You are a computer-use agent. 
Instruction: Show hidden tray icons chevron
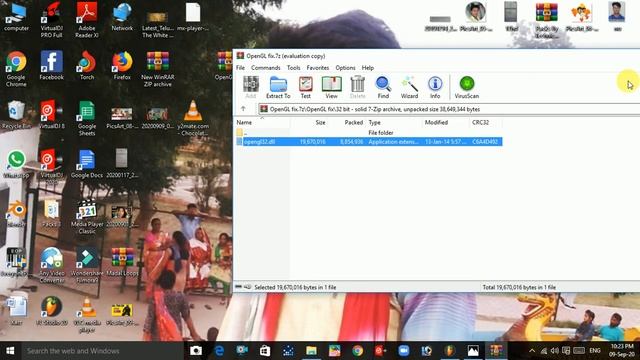click(532, 351)
